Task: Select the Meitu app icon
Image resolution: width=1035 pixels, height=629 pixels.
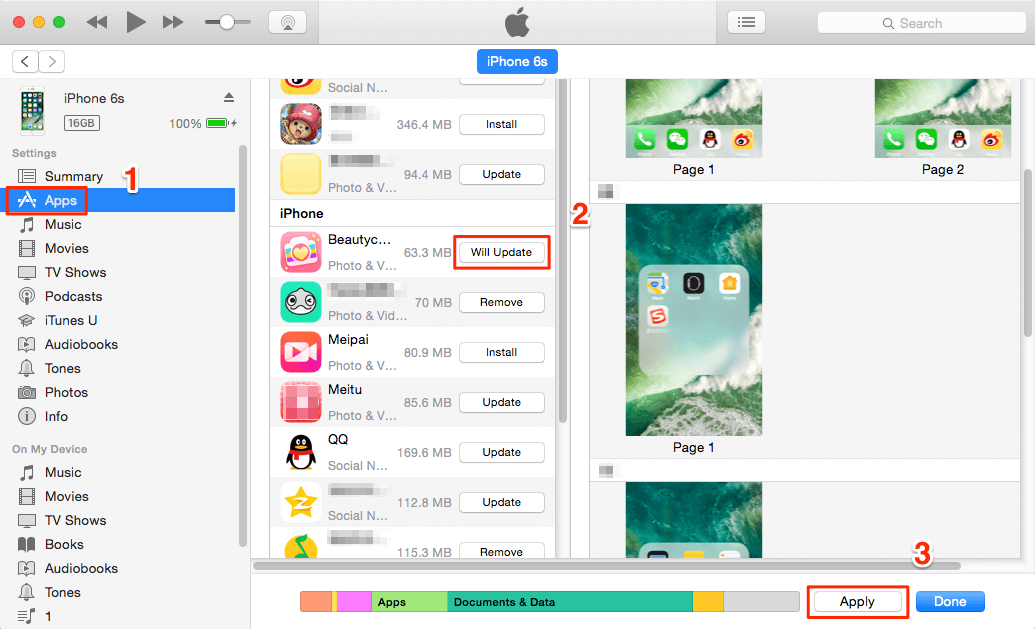Action: (x=301, y=402)
